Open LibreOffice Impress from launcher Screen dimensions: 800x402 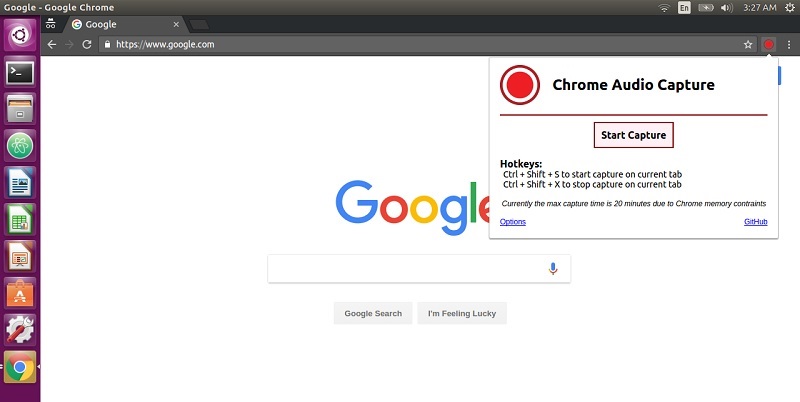[x=20, y=256]
